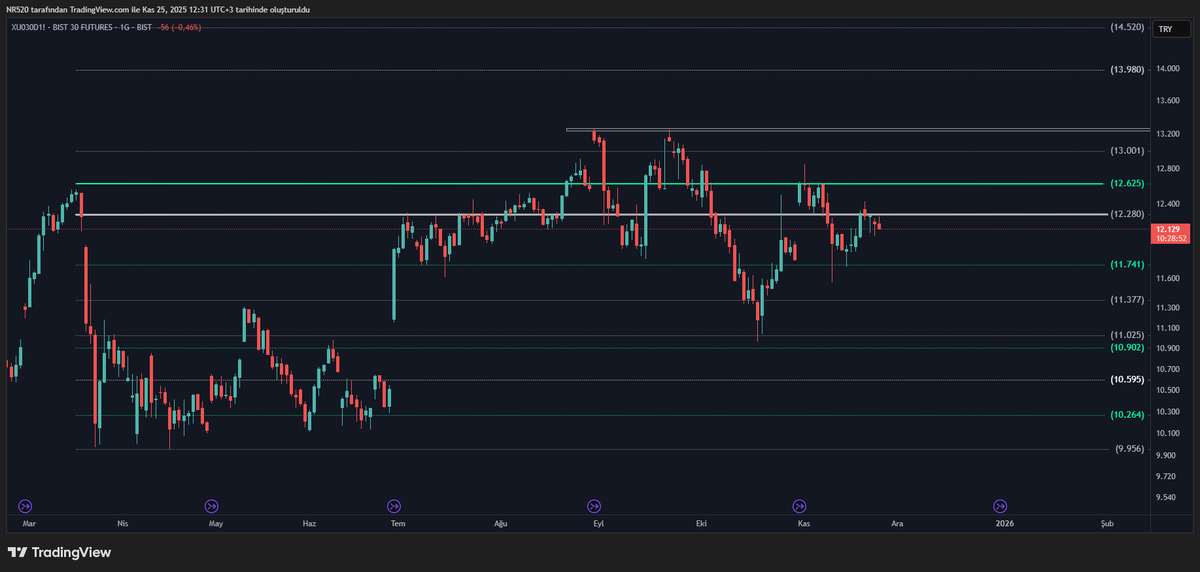The image size is (1200, 572).
Task: Click the TradingView logo at the bottom
Action: click(59, 552)
